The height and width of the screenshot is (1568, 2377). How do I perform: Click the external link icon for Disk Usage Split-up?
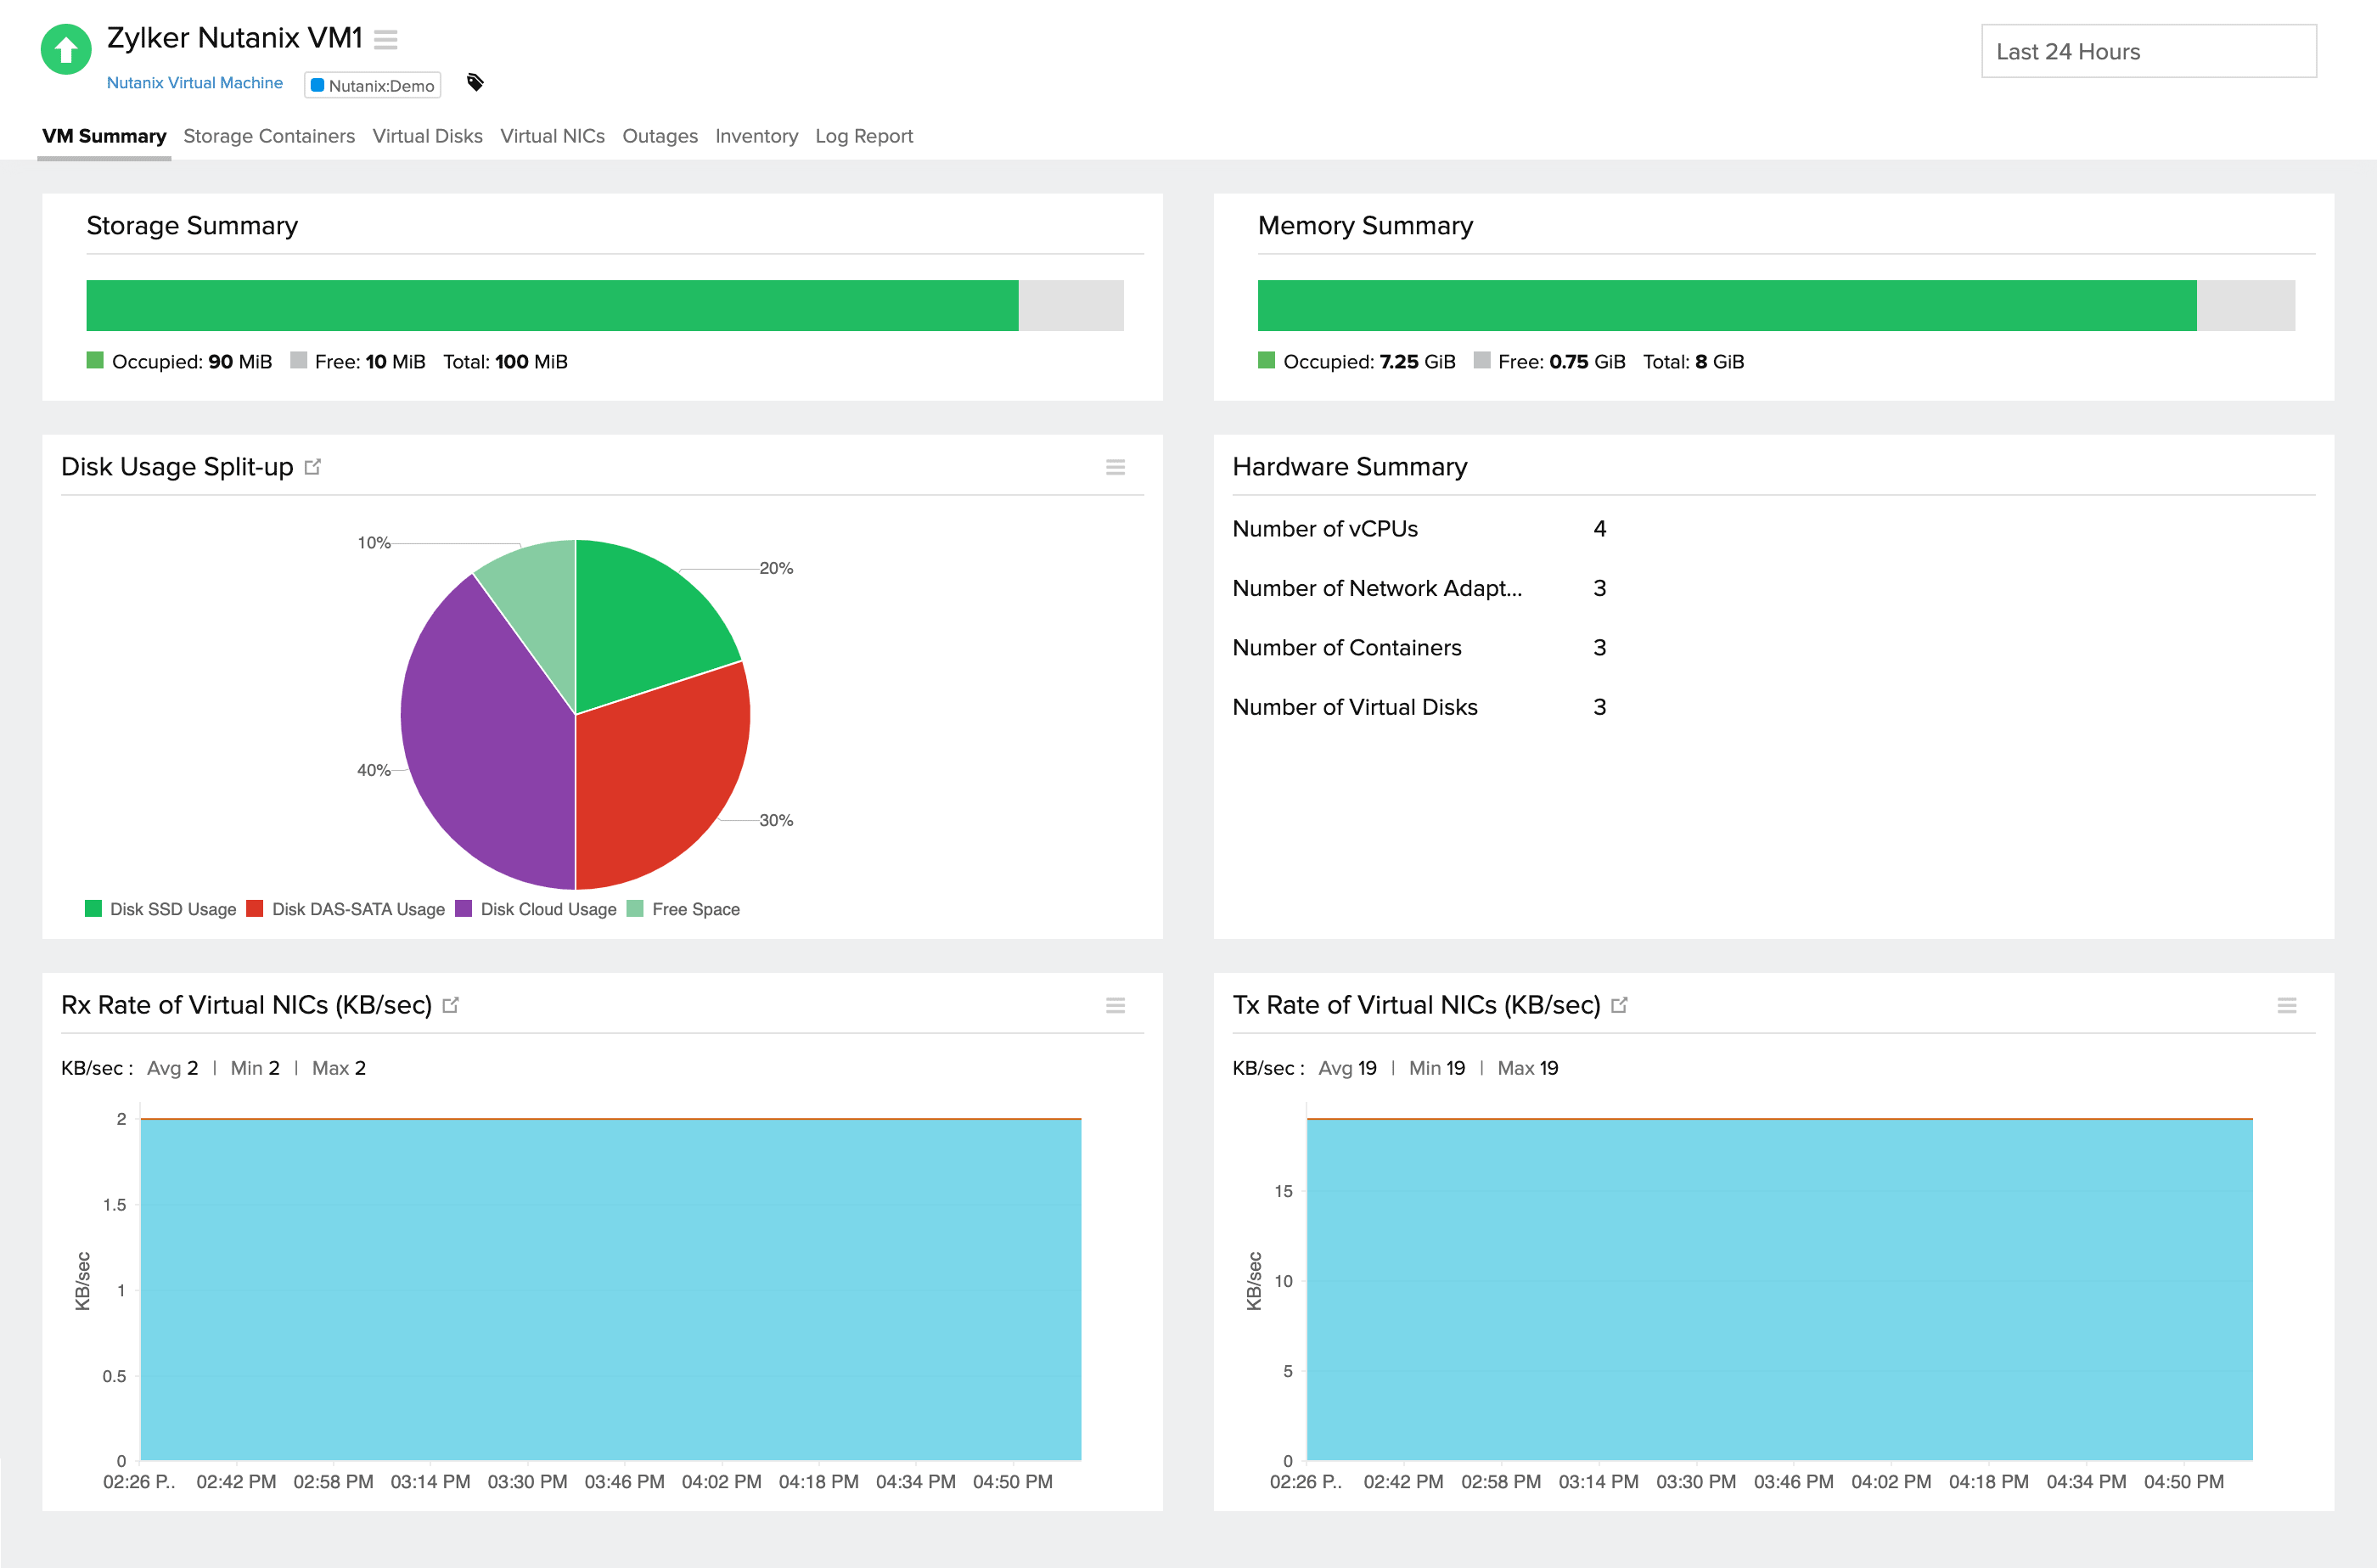pos(314,466)
